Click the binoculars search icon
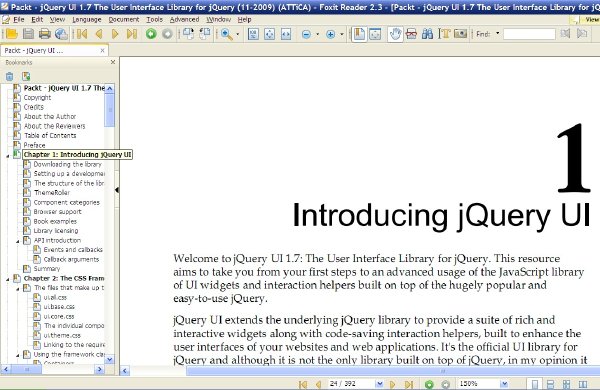Image resolution: width=600 pixels, height=390 pixels. [x=427, y=34]
